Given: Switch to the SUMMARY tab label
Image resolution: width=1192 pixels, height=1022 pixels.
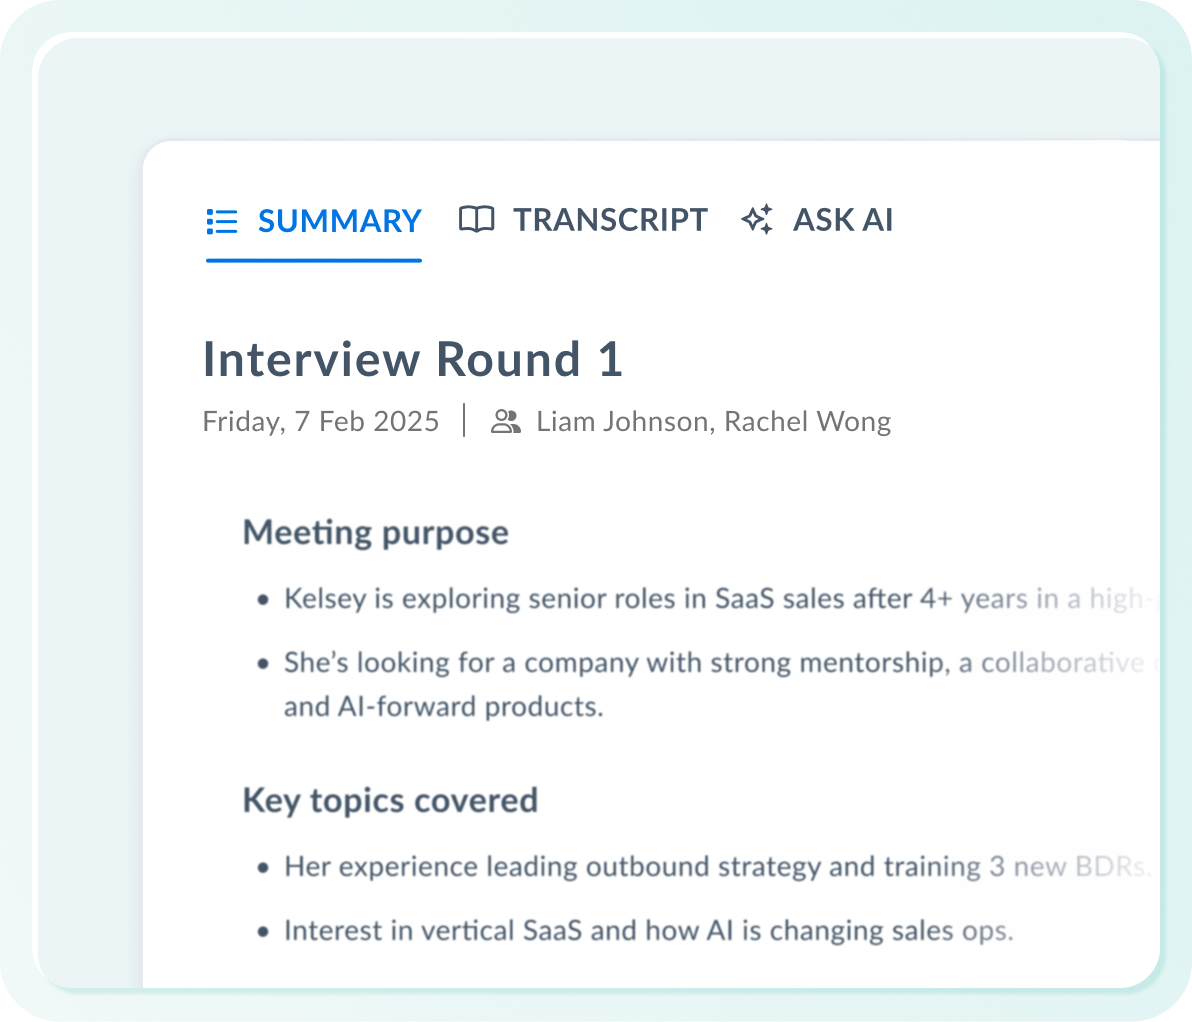Looking at the screenshot, I should pos(339,221).
